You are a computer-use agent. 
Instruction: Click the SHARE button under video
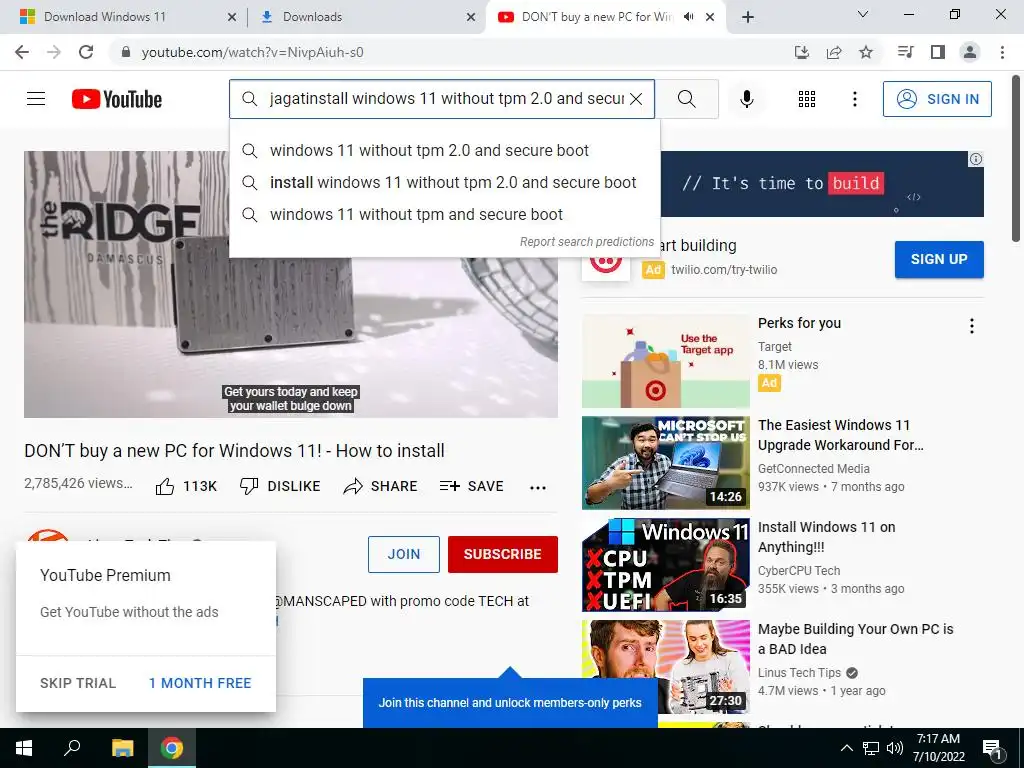click(380, 487)
